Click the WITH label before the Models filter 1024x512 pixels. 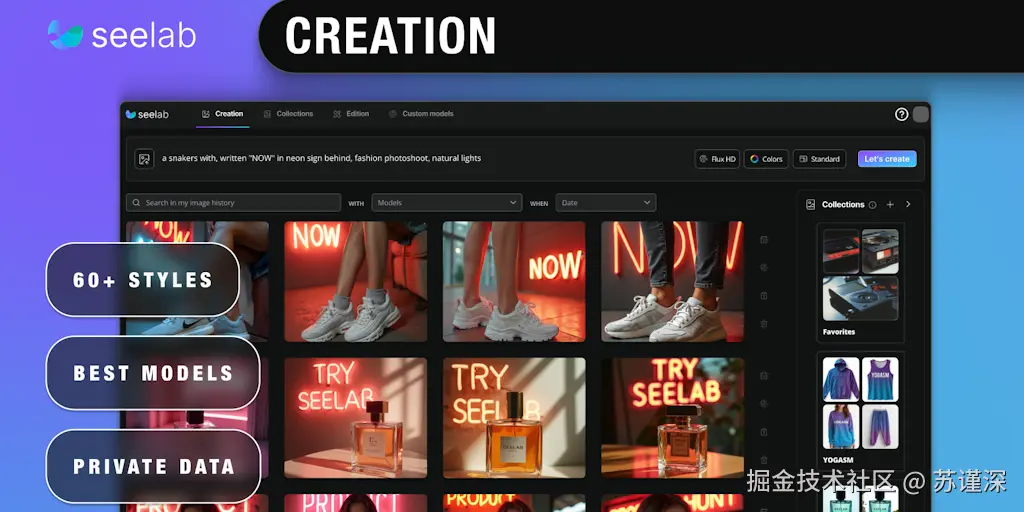tap(356, 204)
